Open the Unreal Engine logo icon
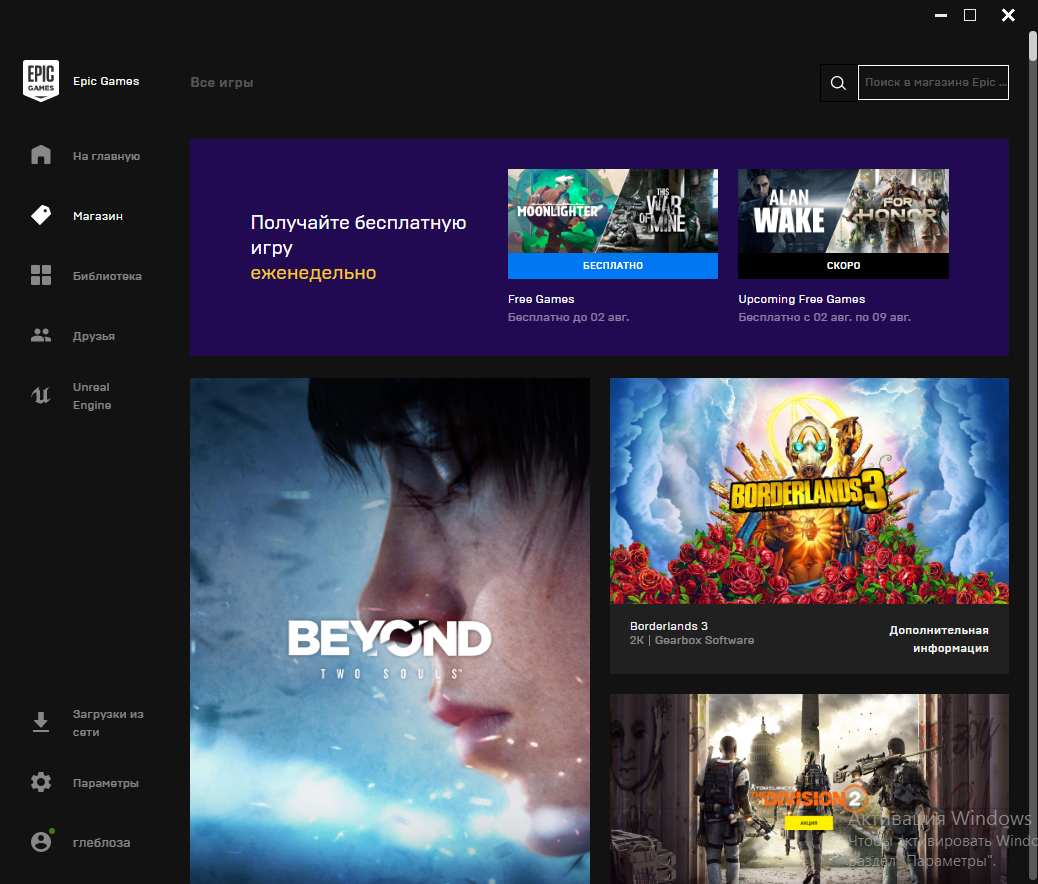The width and height of the screenshot is (1038, 884). 40,395
